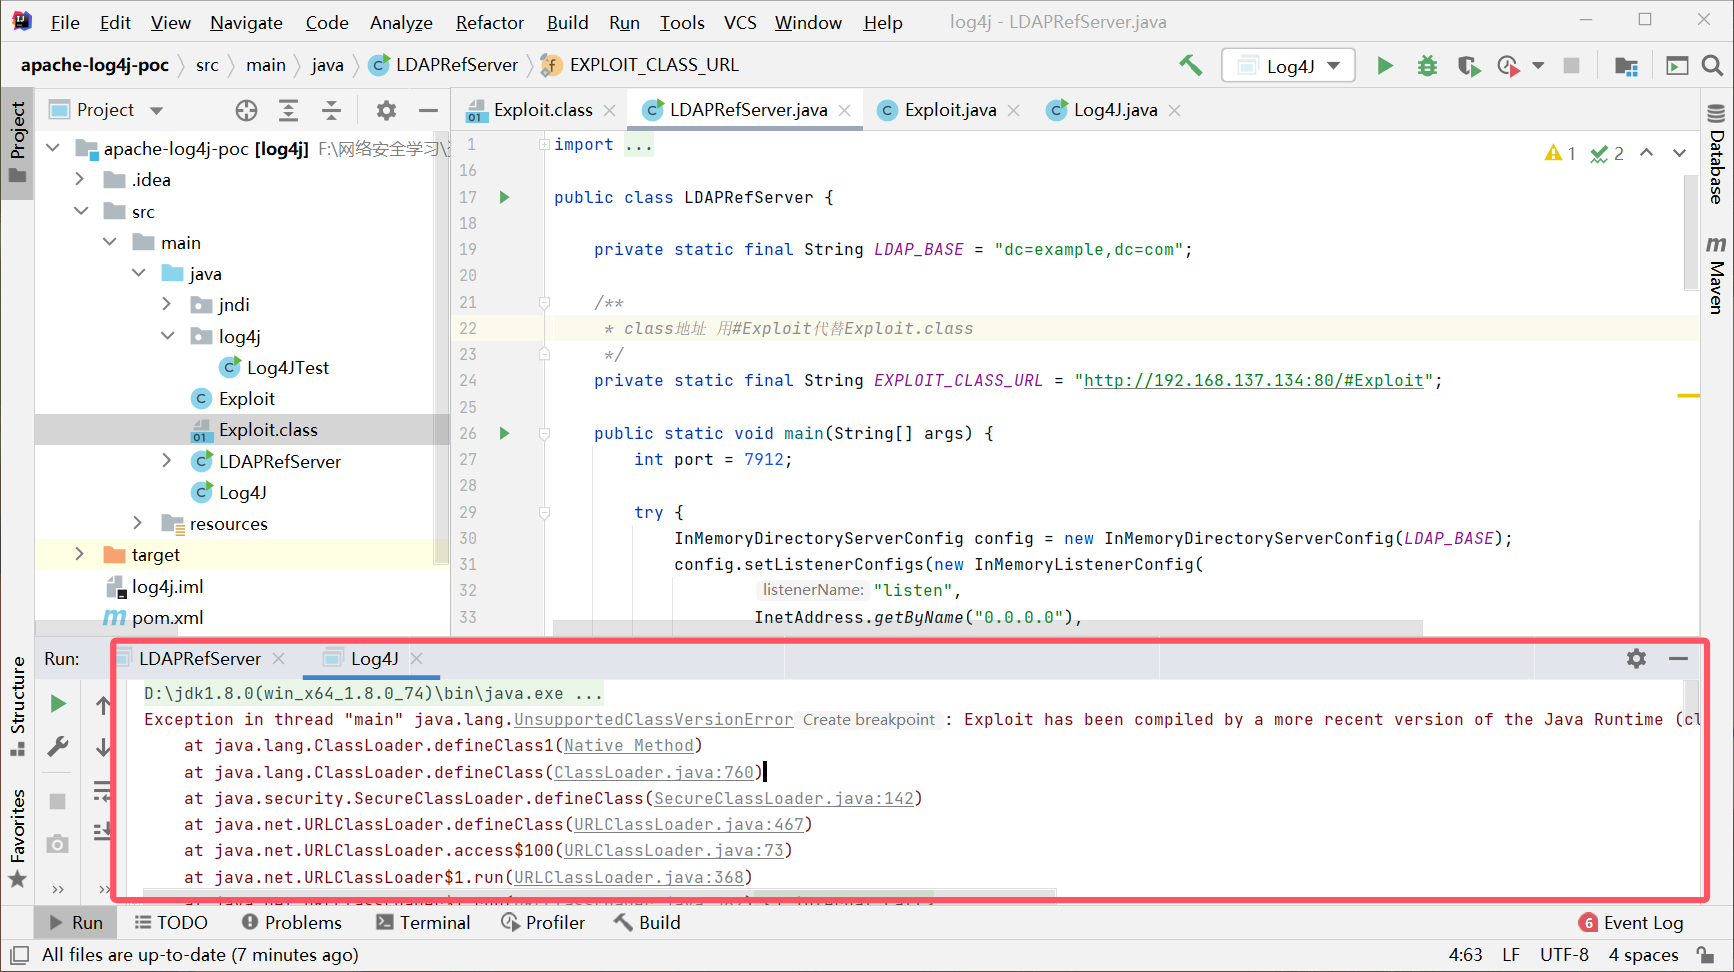
Task: Collapse apache-log4j-poc root node
Action: coord(53,148)
